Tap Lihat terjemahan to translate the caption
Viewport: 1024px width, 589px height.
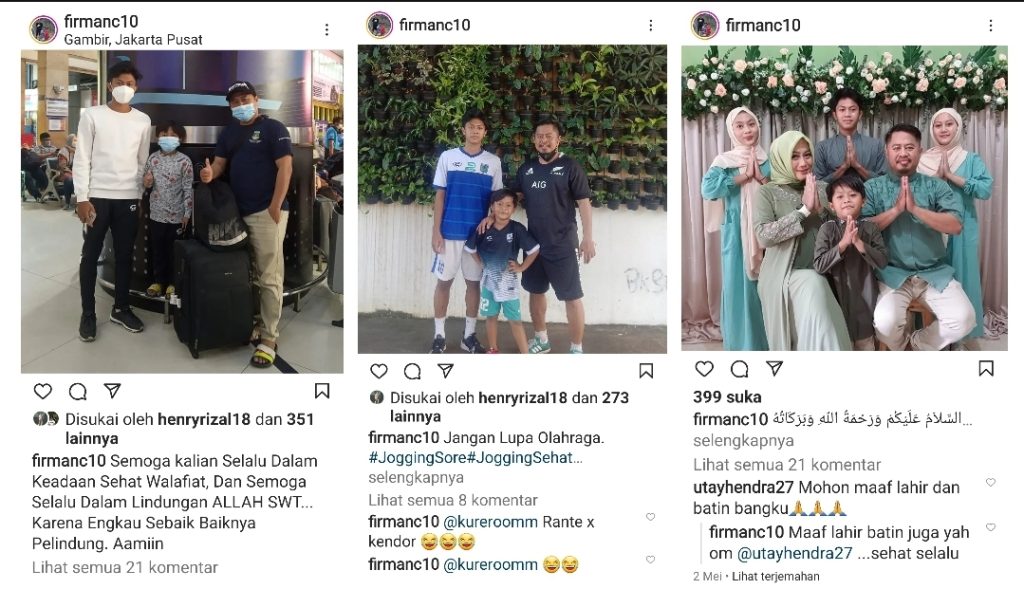coord(775,577)
